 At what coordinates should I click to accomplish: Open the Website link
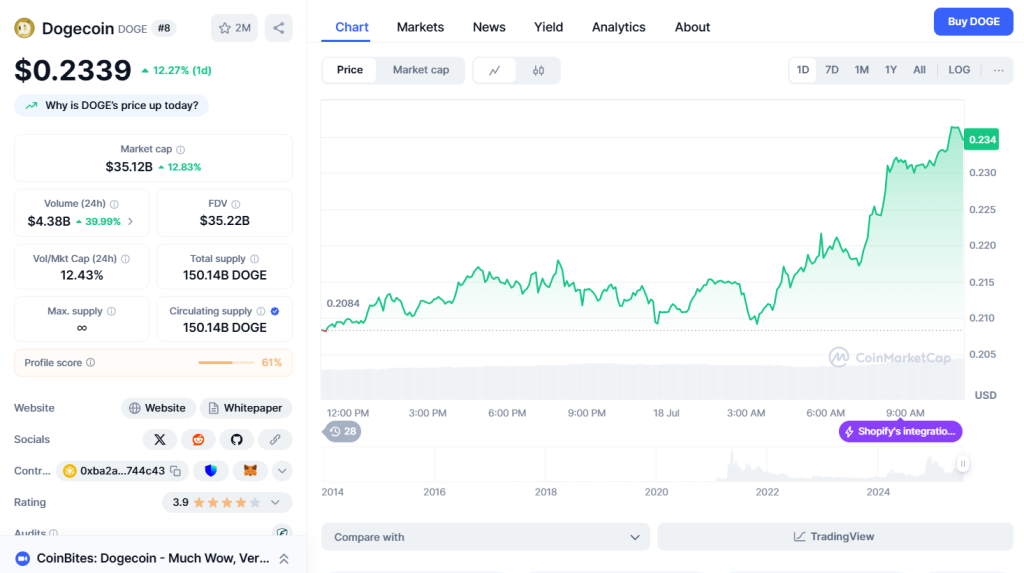coord(157,408)
